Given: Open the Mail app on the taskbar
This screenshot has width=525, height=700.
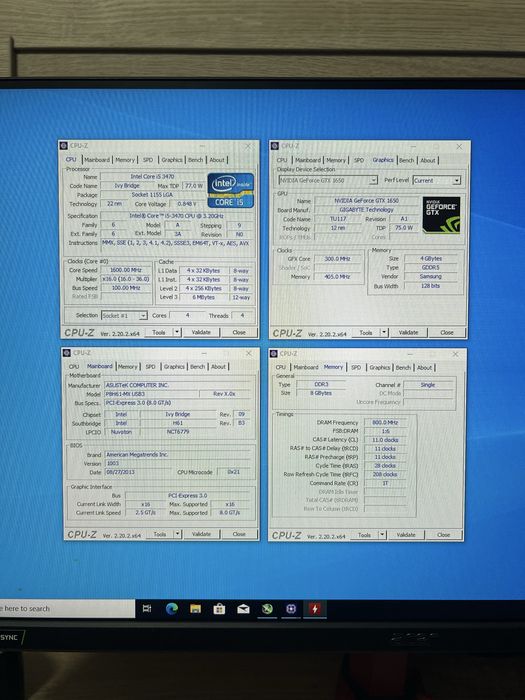Looking at the screenshot, I should click(243, 609).
